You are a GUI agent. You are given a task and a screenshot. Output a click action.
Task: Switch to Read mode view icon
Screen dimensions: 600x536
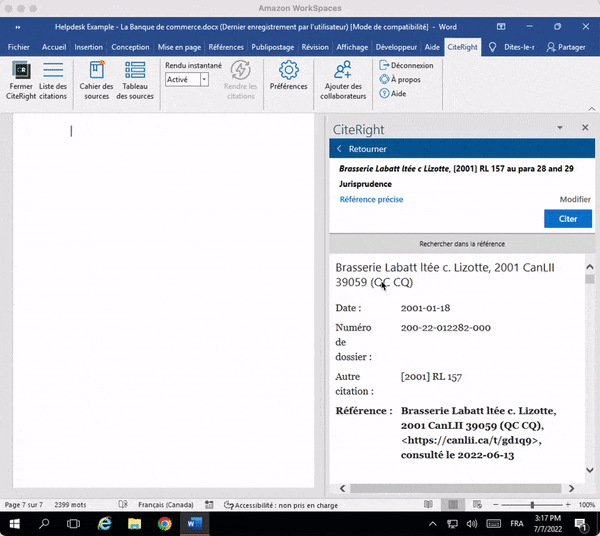(x=429, y=505)
